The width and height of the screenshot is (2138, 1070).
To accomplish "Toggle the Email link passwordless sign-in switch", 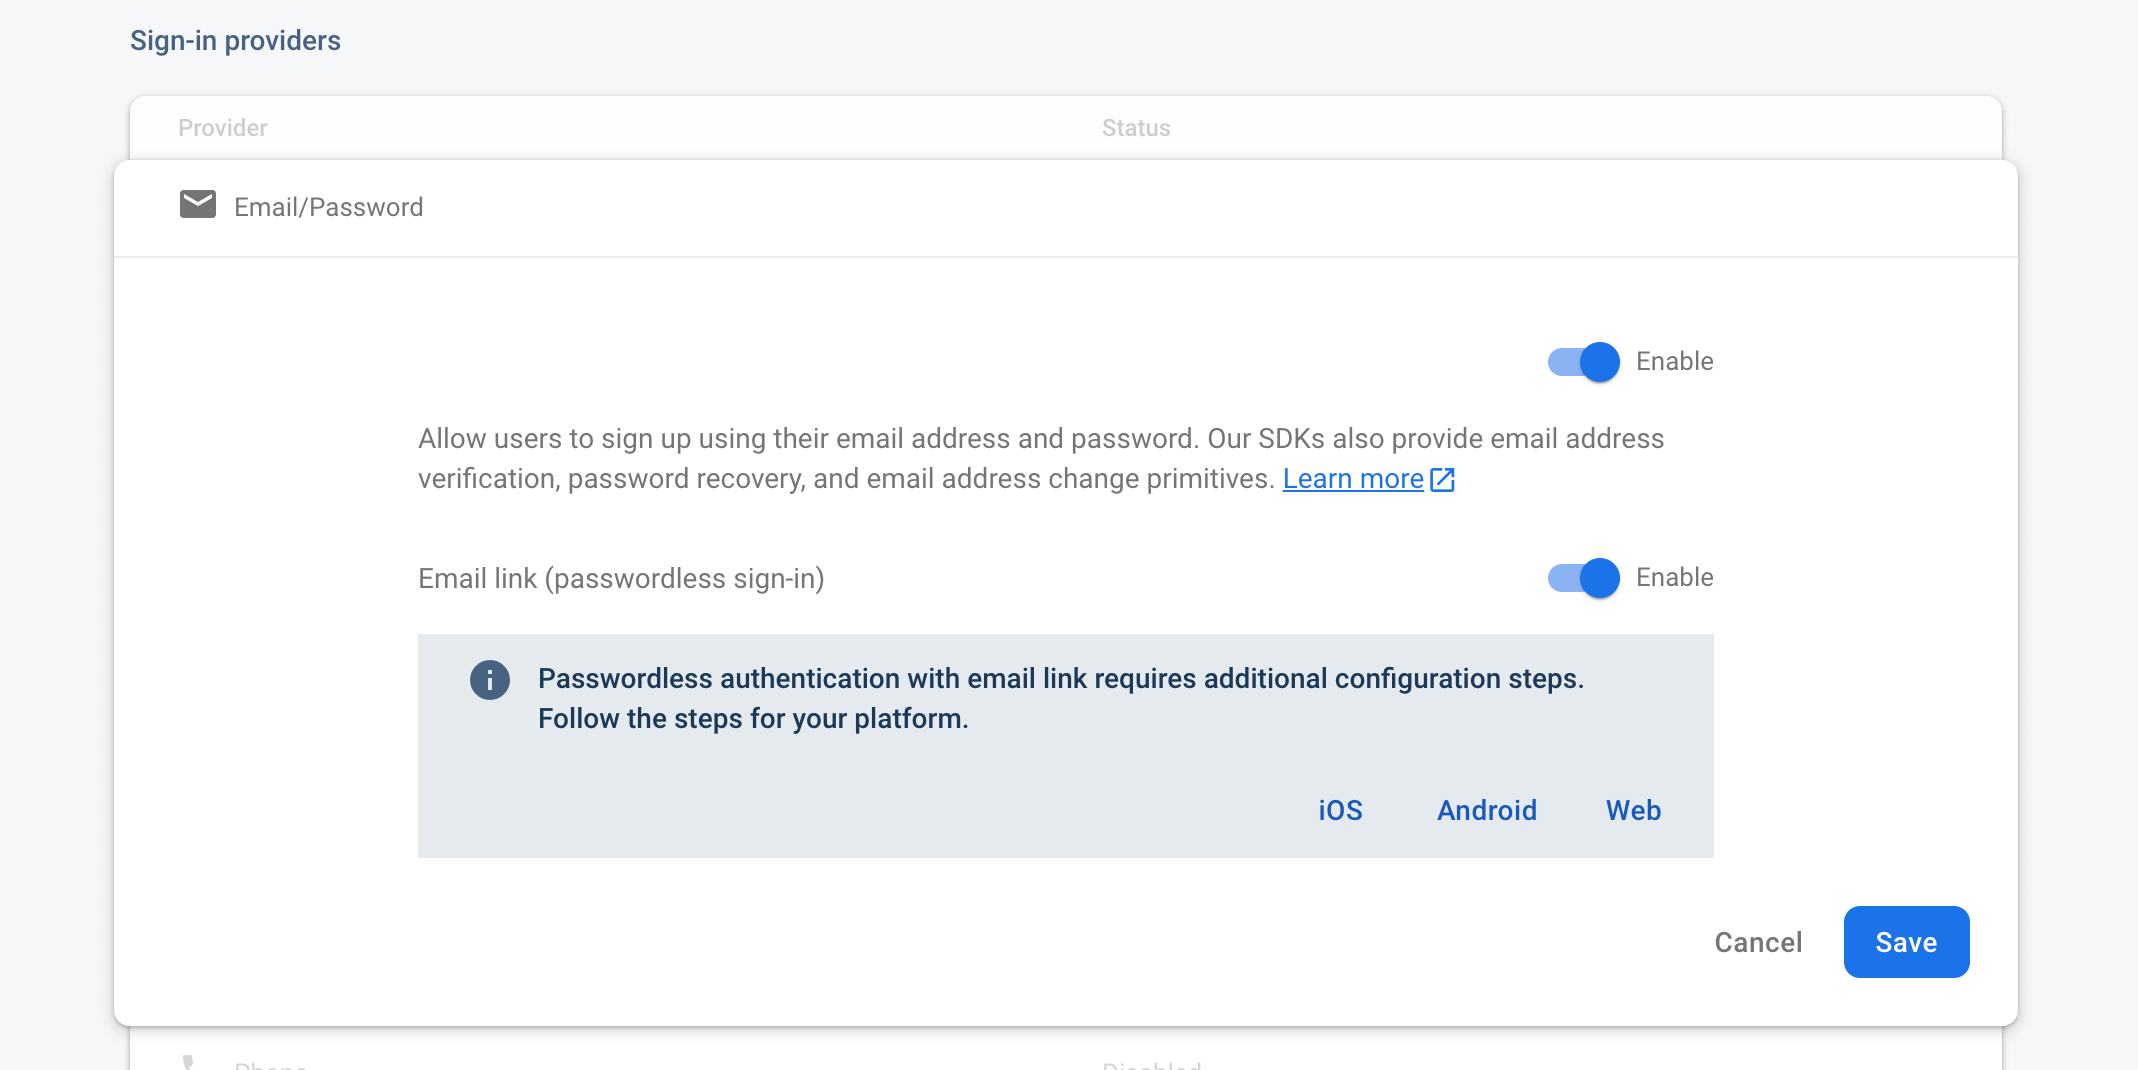I will pos(1583,577).
